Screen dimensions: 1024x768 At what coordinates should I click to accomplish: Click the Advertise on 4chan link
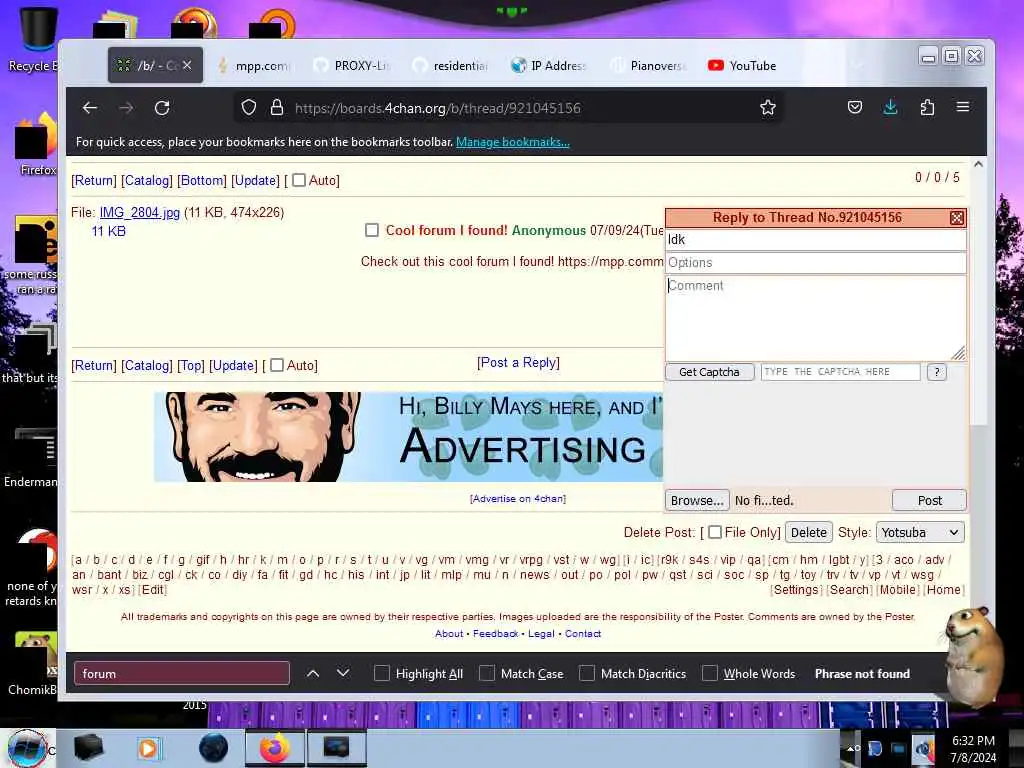[518, 498]
